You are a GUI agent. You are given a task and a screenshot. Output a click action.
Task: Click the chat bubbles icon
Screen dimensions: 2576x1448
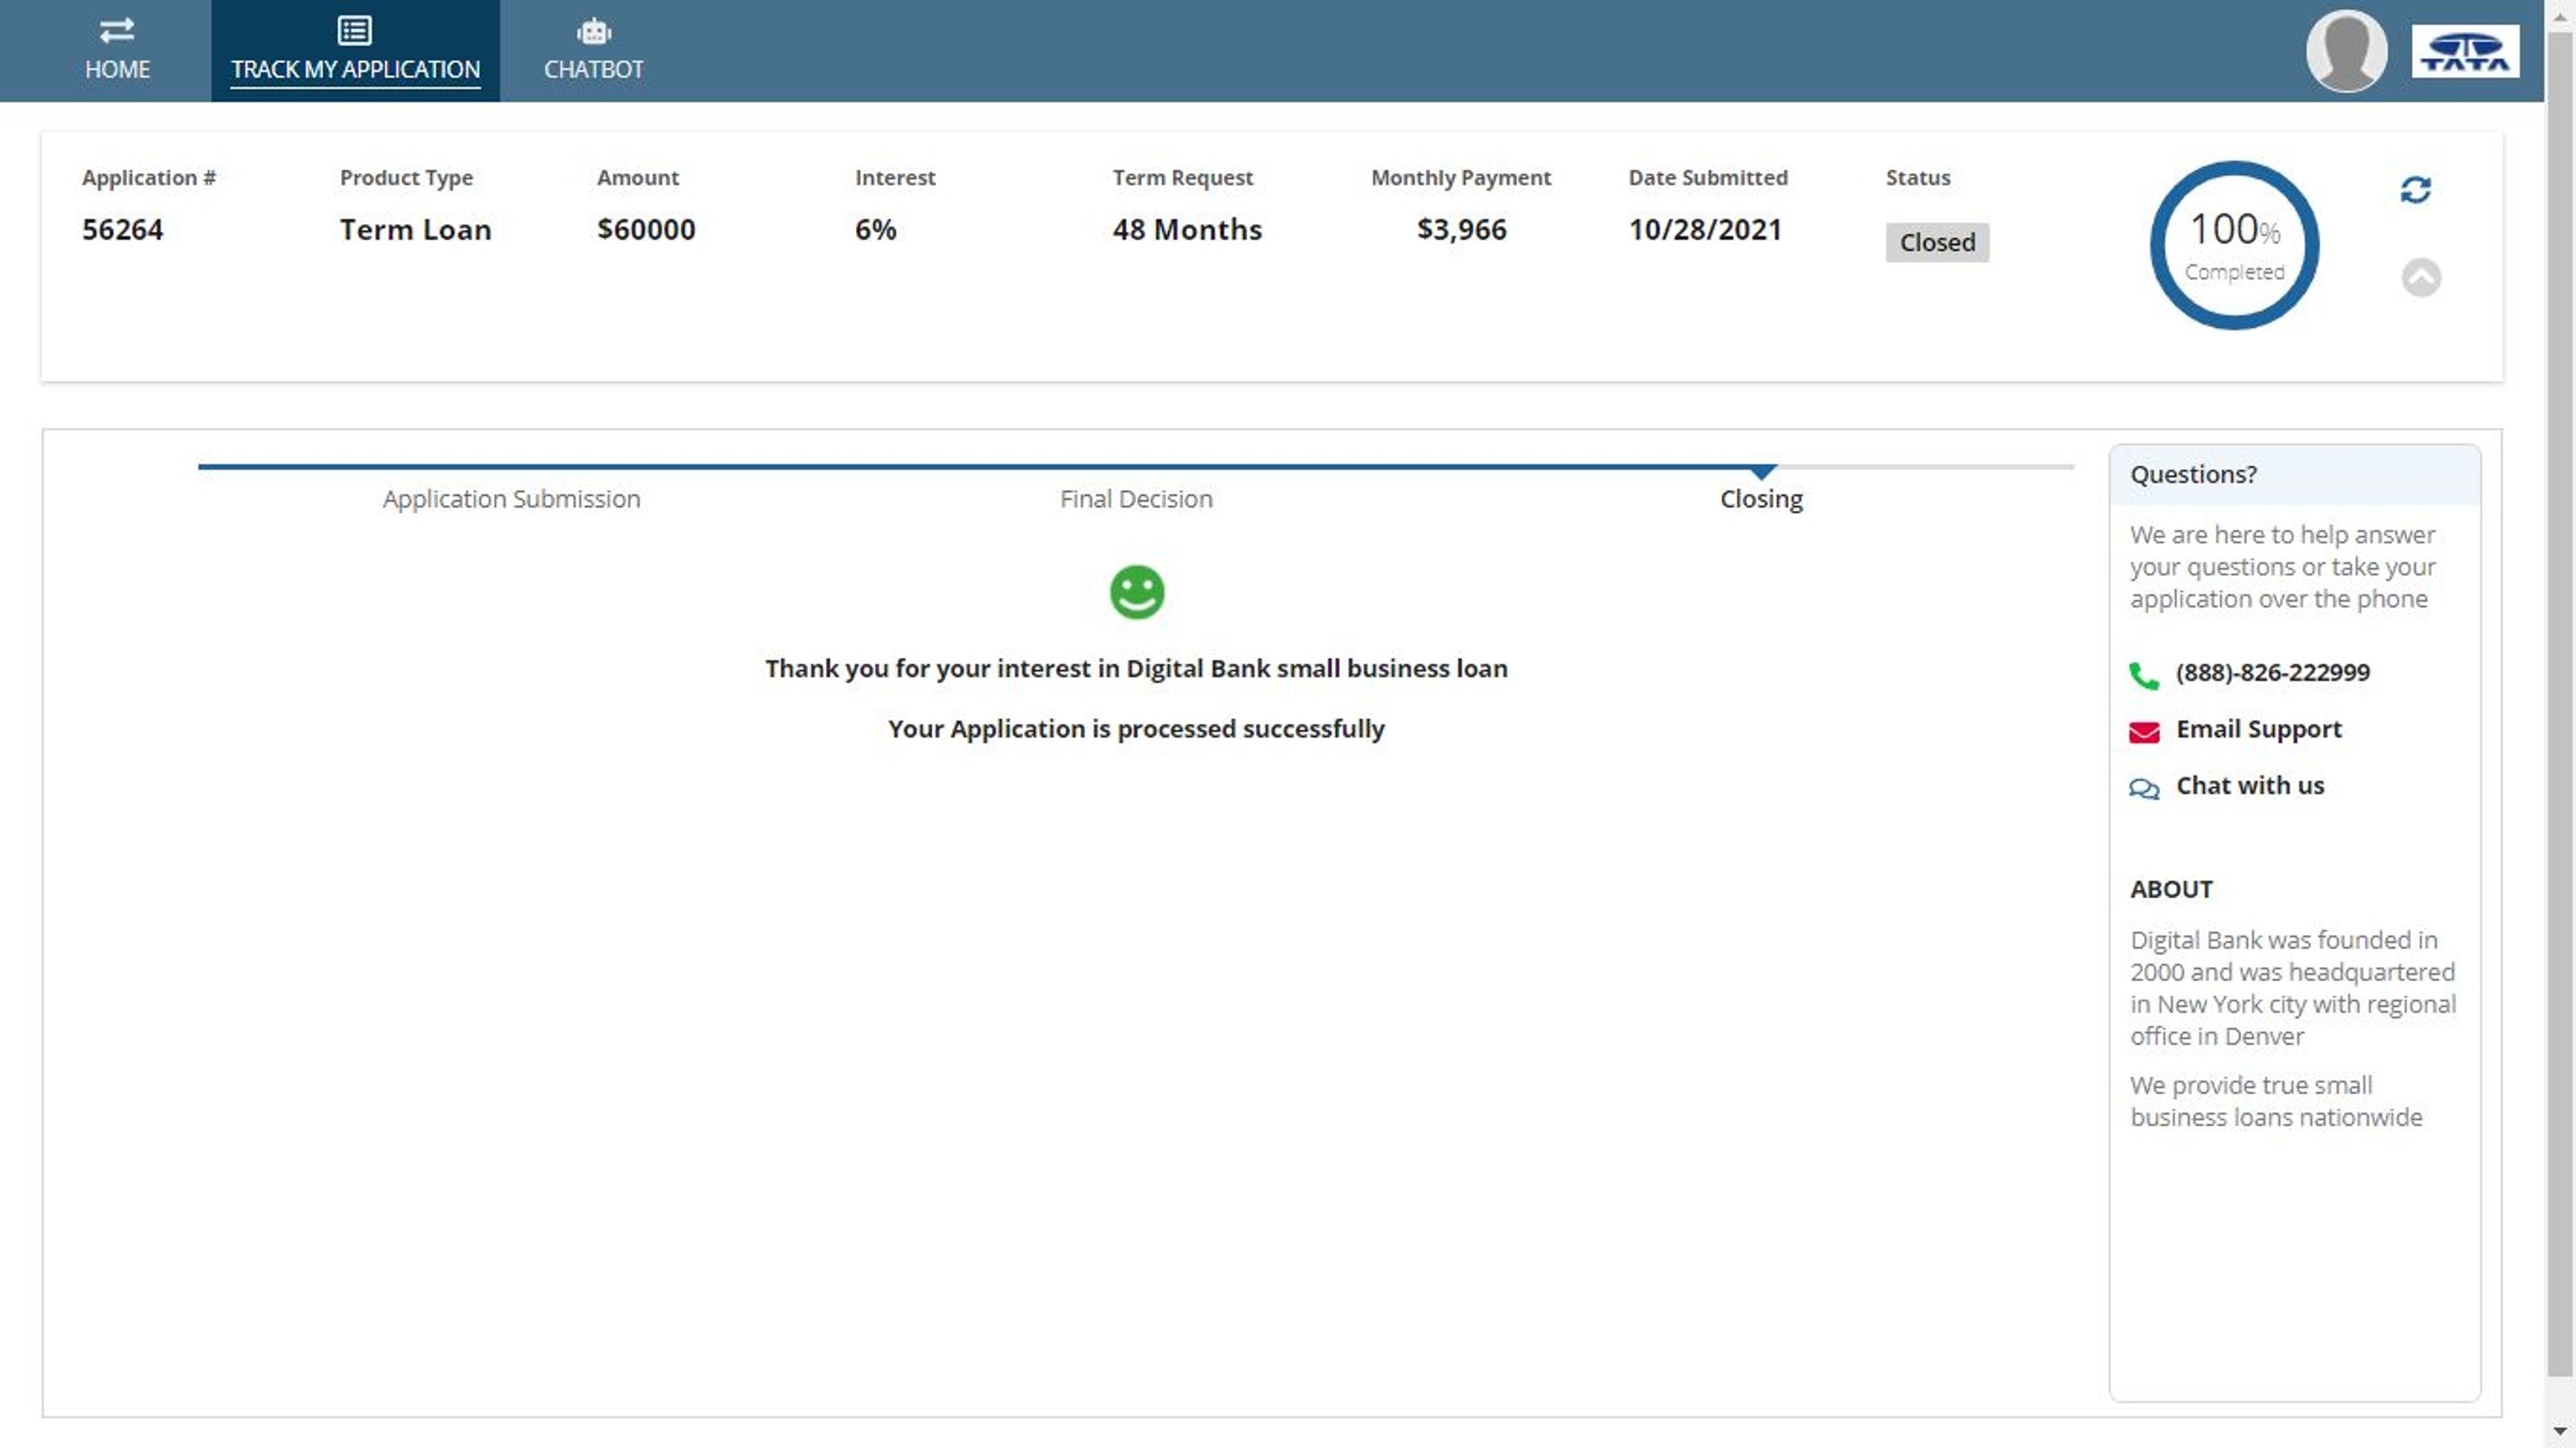point(2144,789)
